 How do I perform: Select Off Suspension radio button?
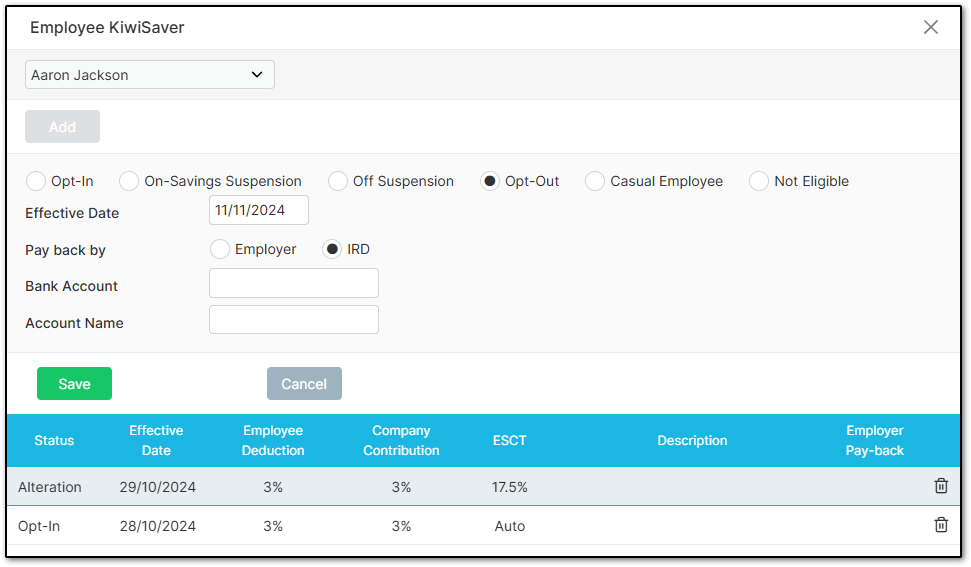337,181
